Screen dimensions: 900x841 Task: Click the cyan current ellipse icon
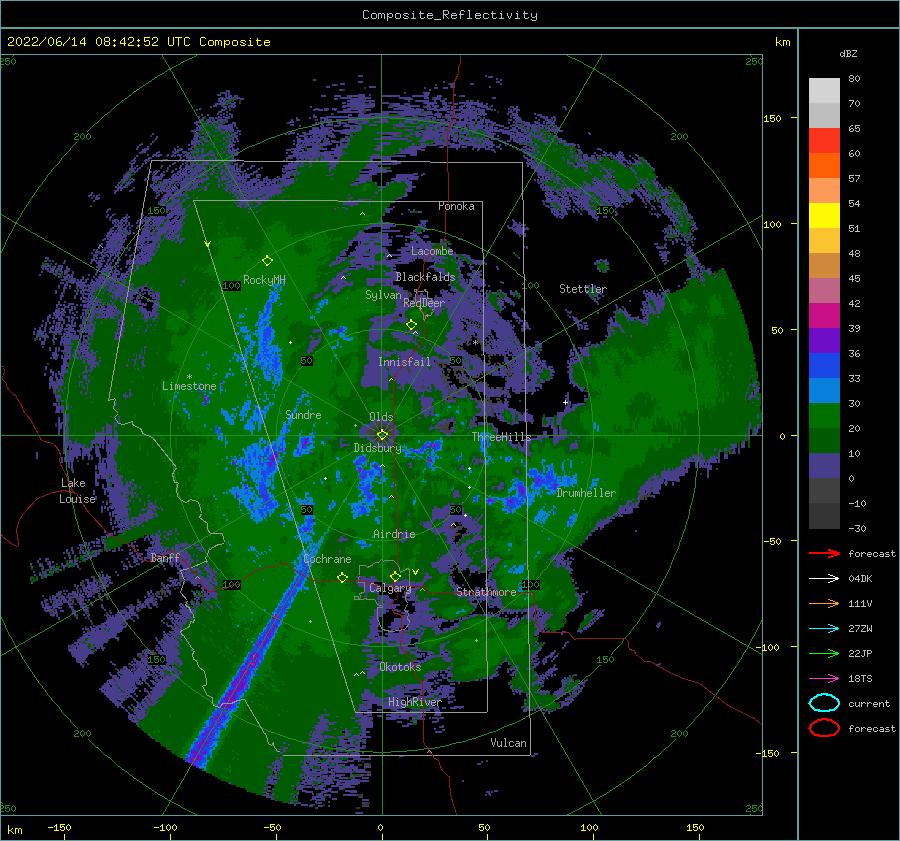(x=824, y=703)
